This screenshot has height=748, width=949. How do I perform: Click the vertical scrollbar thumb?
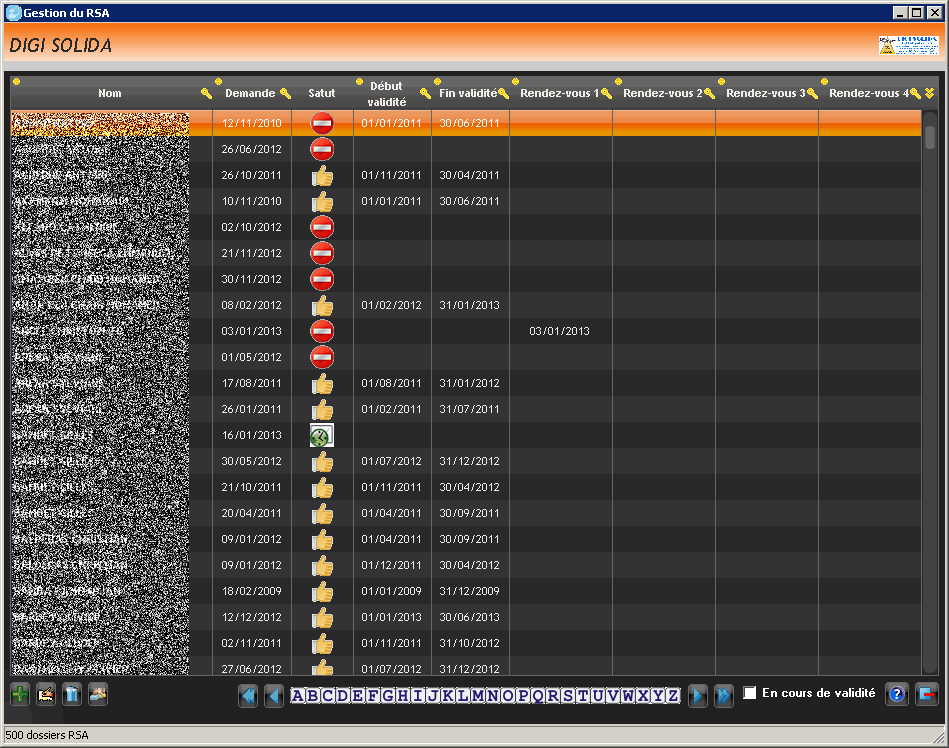coord(929,136)
